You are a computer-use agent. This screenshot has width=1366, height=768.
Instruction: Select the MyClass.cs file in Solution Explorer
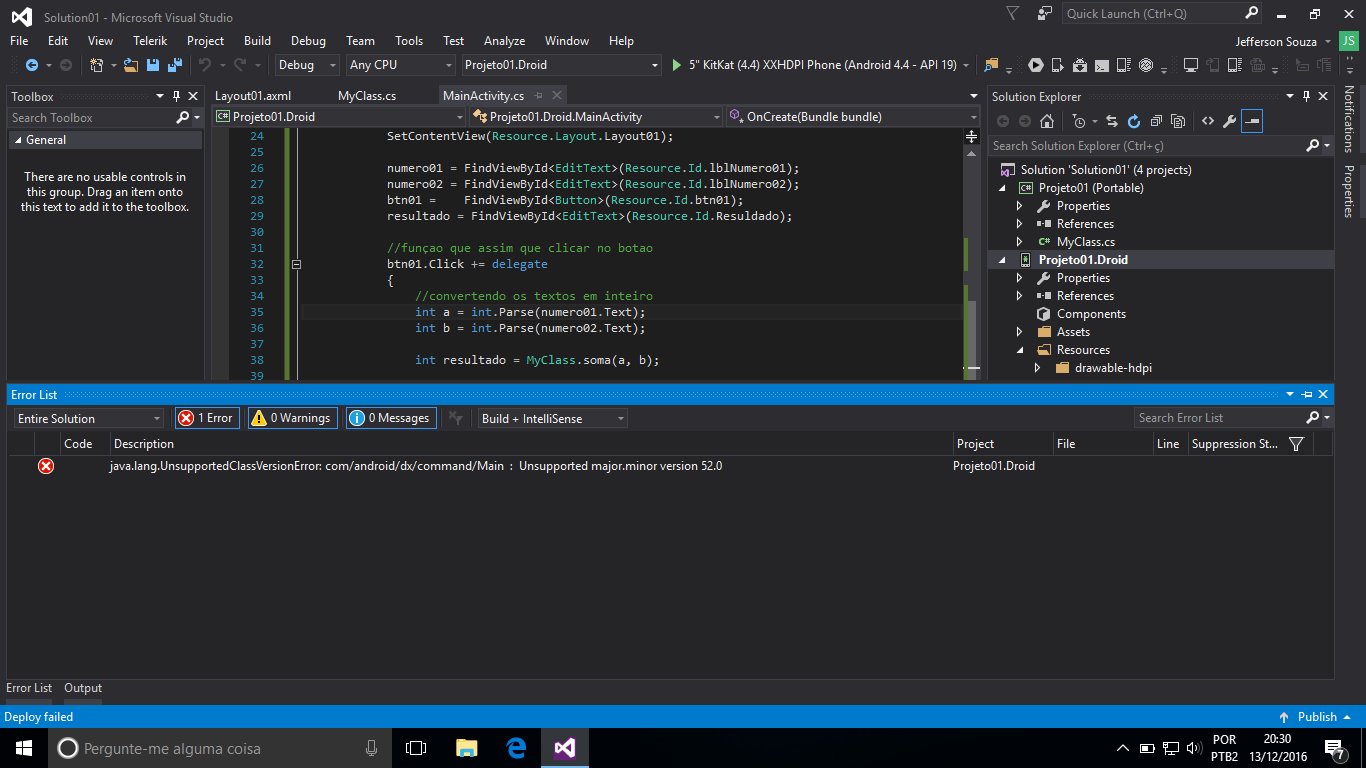(1085, 242)
